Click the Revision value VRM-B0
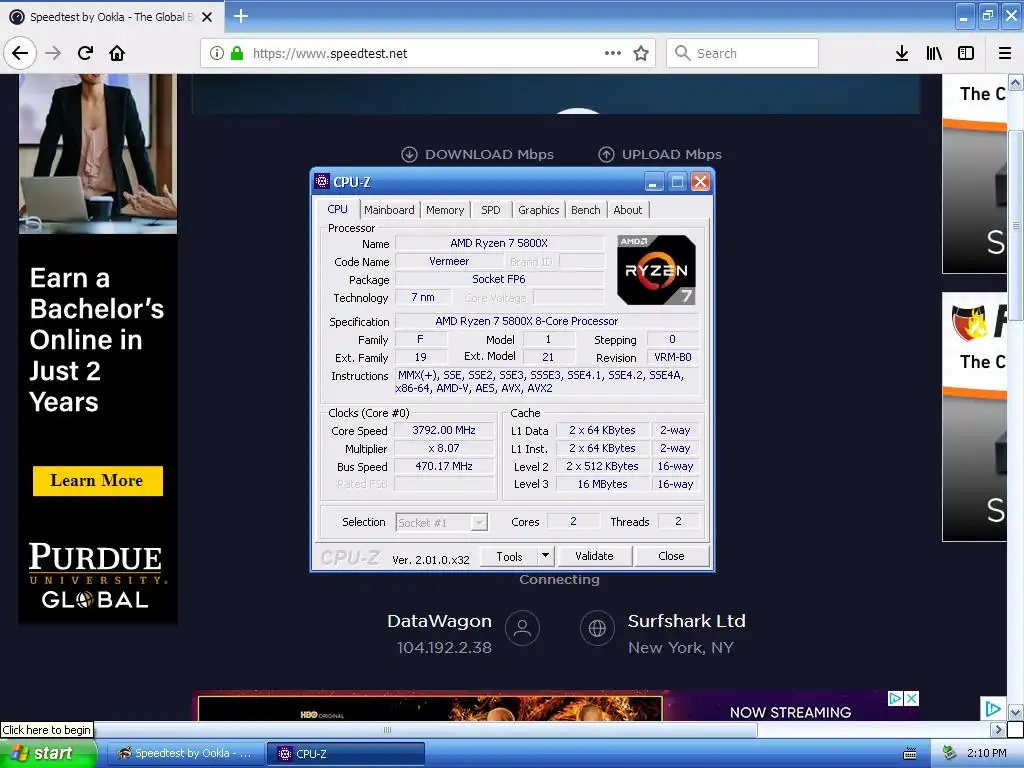The image size is (1024, 768). [x=673, y=357]
